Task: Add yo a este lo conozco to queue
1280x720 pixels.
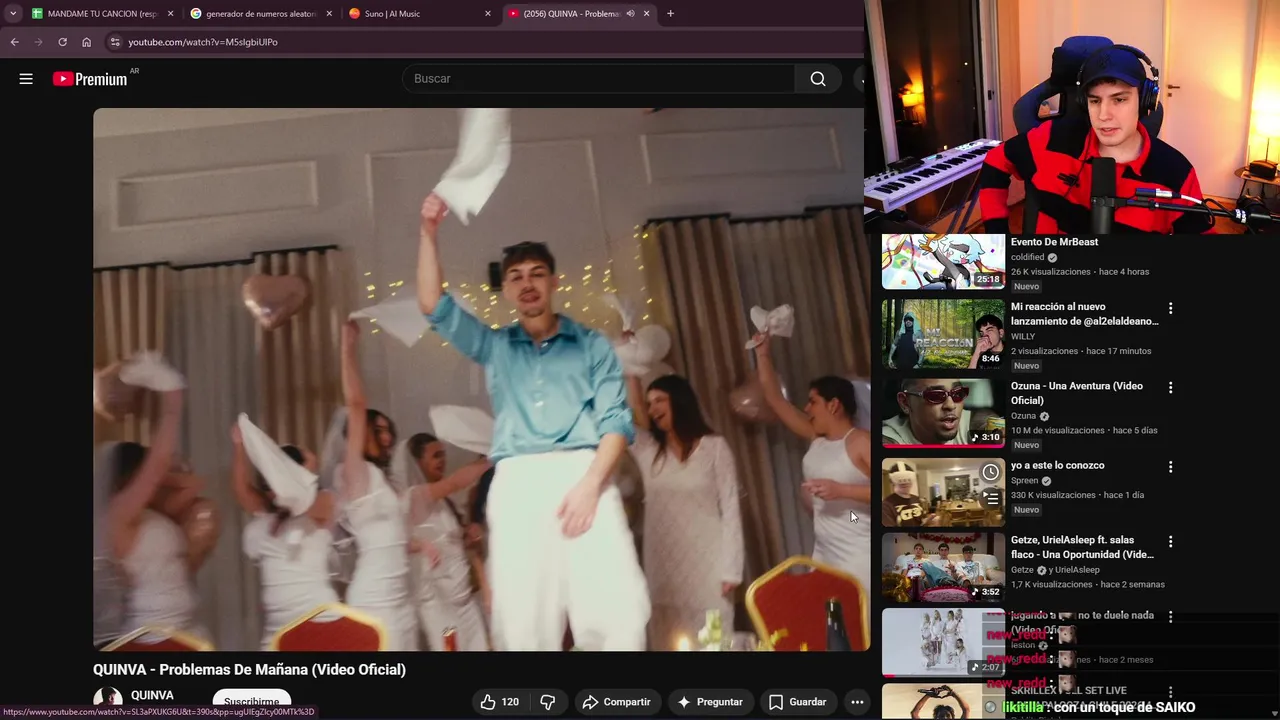Action: pos(990,497)
